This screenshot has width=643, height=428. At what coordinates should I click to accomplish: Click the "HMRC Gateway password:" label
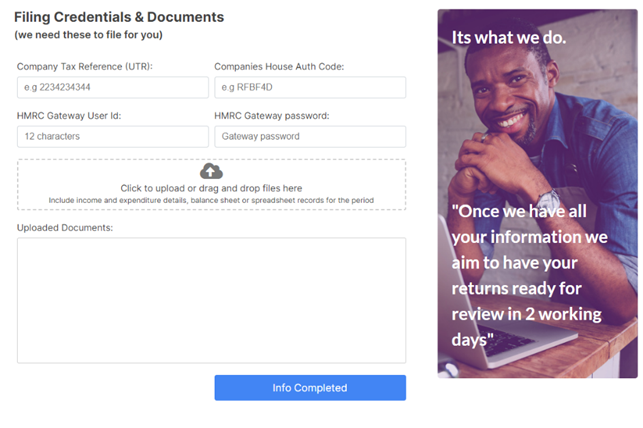[272, 116]
